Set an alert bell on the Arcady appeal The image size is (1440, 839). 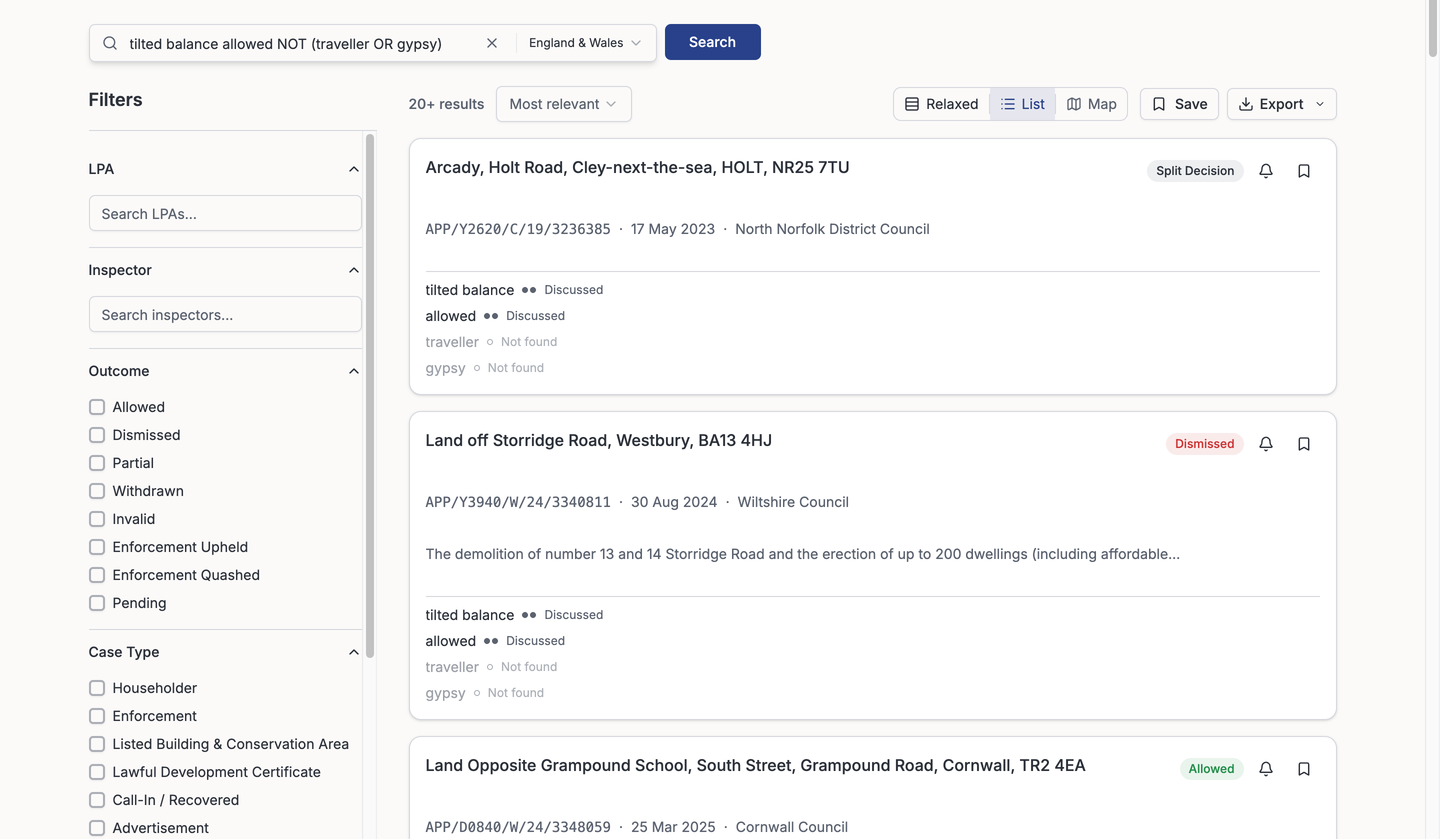click(x=1265, y=170)
